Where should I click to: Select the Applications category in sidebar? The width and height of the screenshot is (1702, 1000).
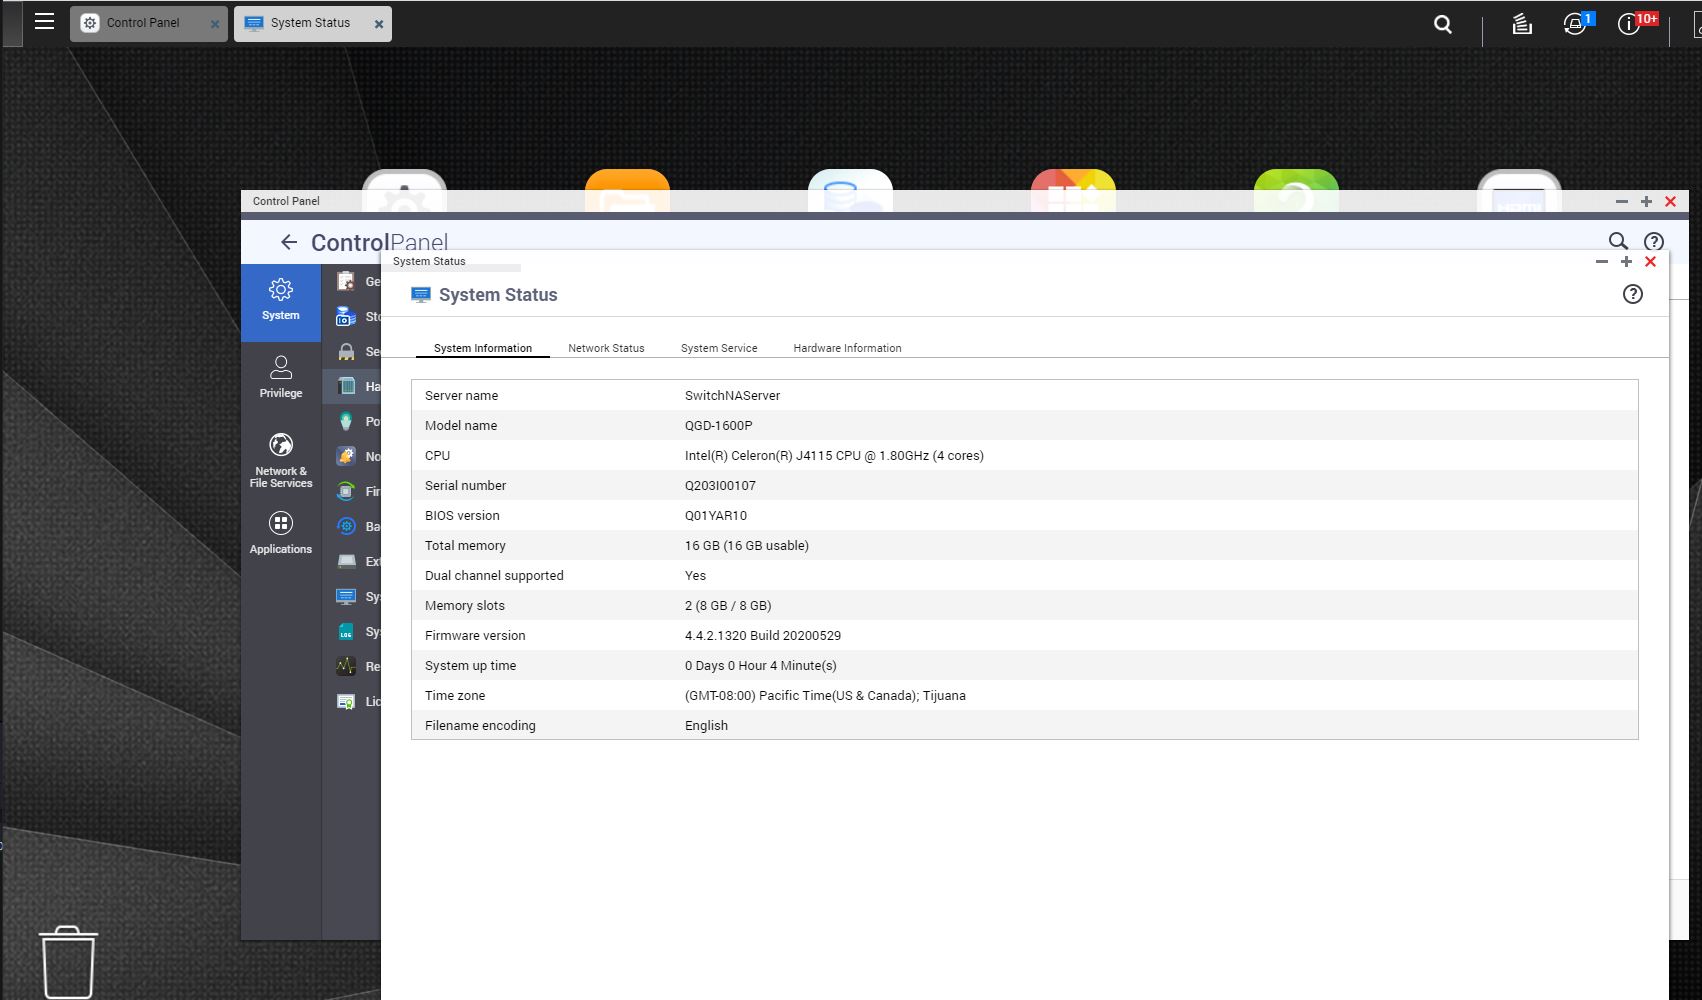tap(281, 533)
